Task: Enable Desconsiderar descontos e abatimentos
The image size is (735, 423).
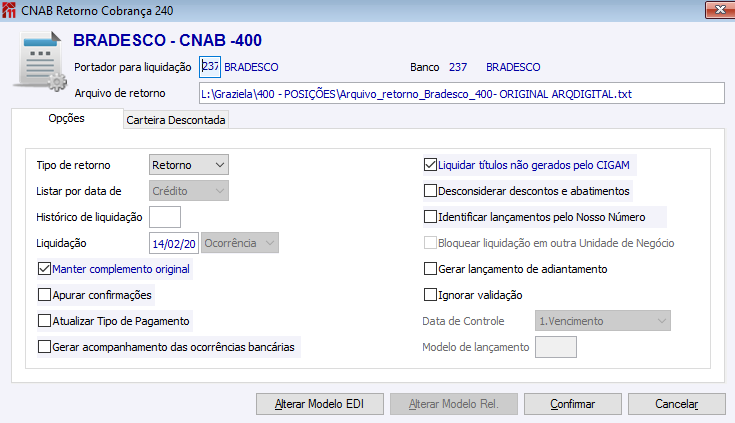Action: (430, 191)
